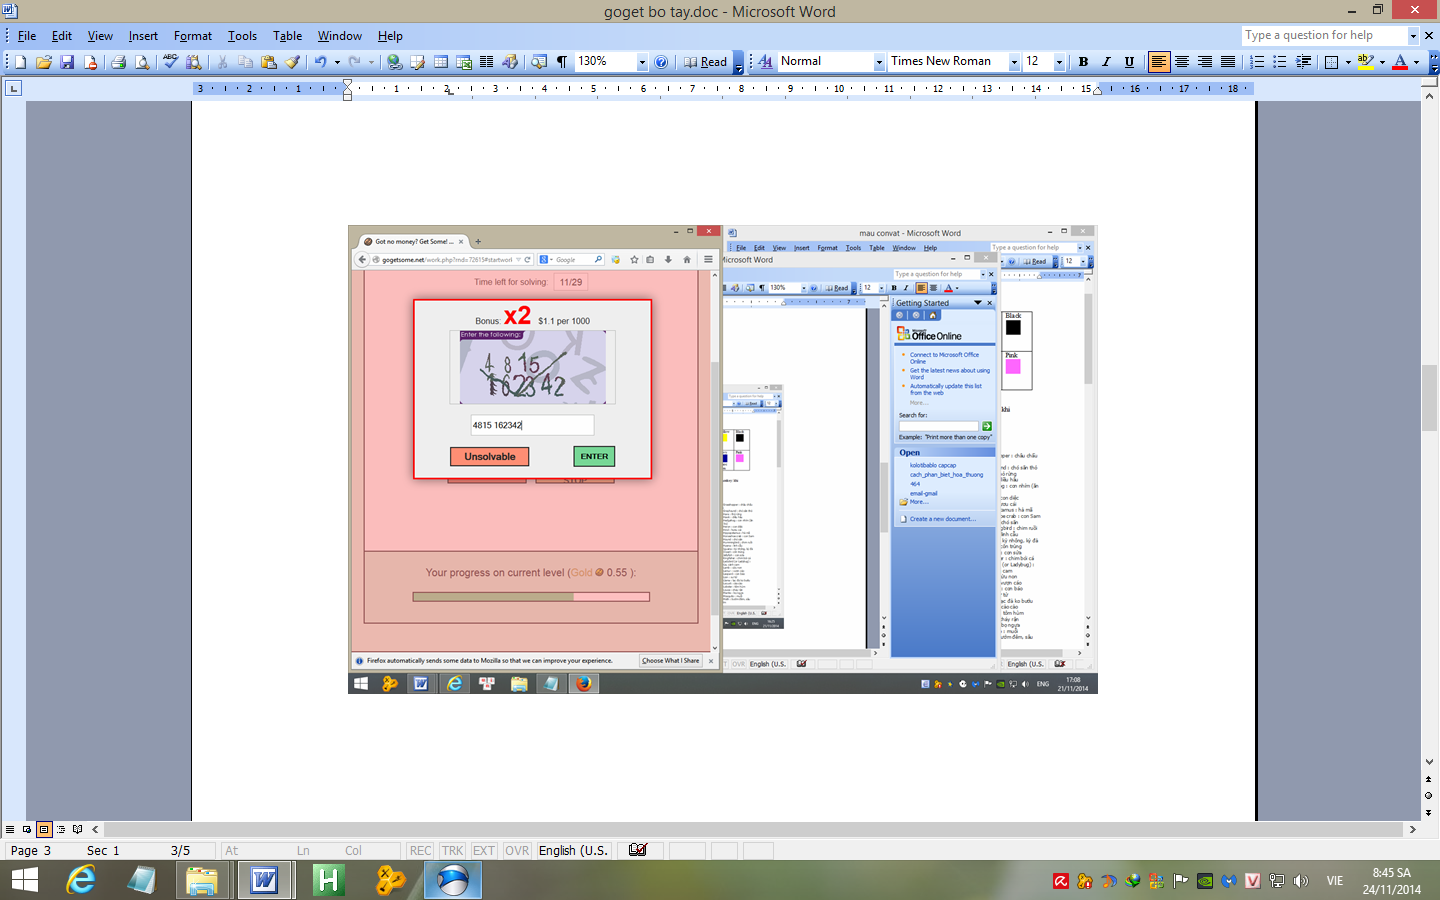This screenshot has height=900, width=1440.
Task: Apply the red font color
Action: click(x=1400, y=62)
